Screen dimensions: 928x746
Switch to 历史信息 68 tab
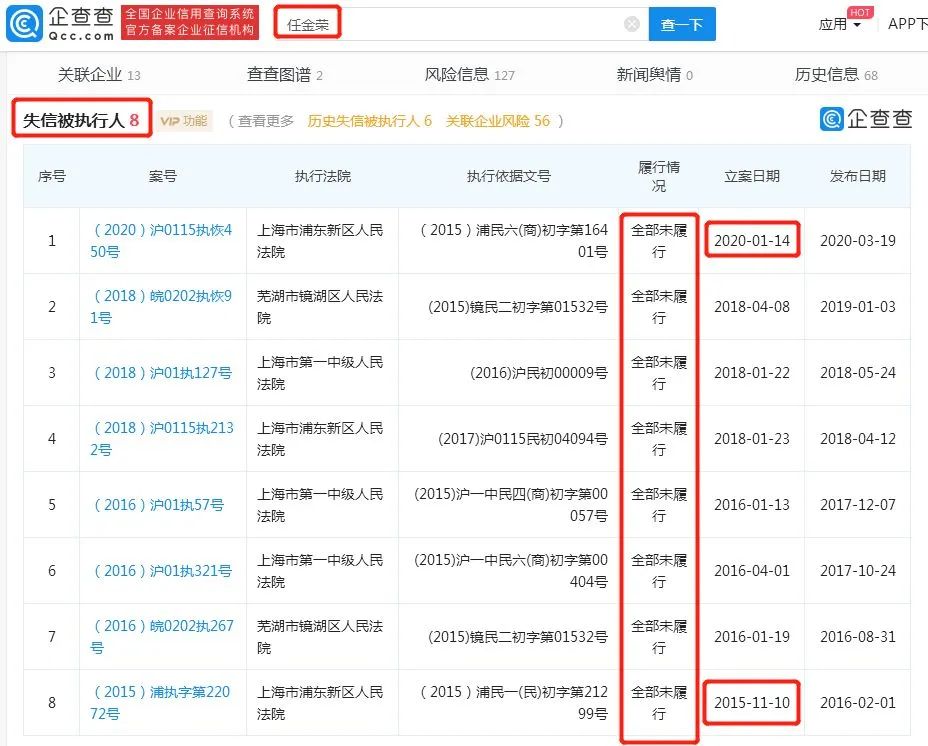point(836,75)
